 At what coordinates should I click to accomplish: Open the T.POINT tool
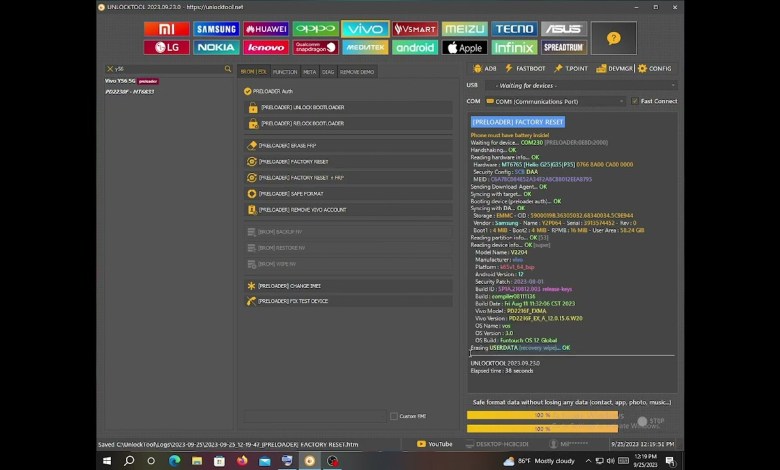[x=571, y=69]
